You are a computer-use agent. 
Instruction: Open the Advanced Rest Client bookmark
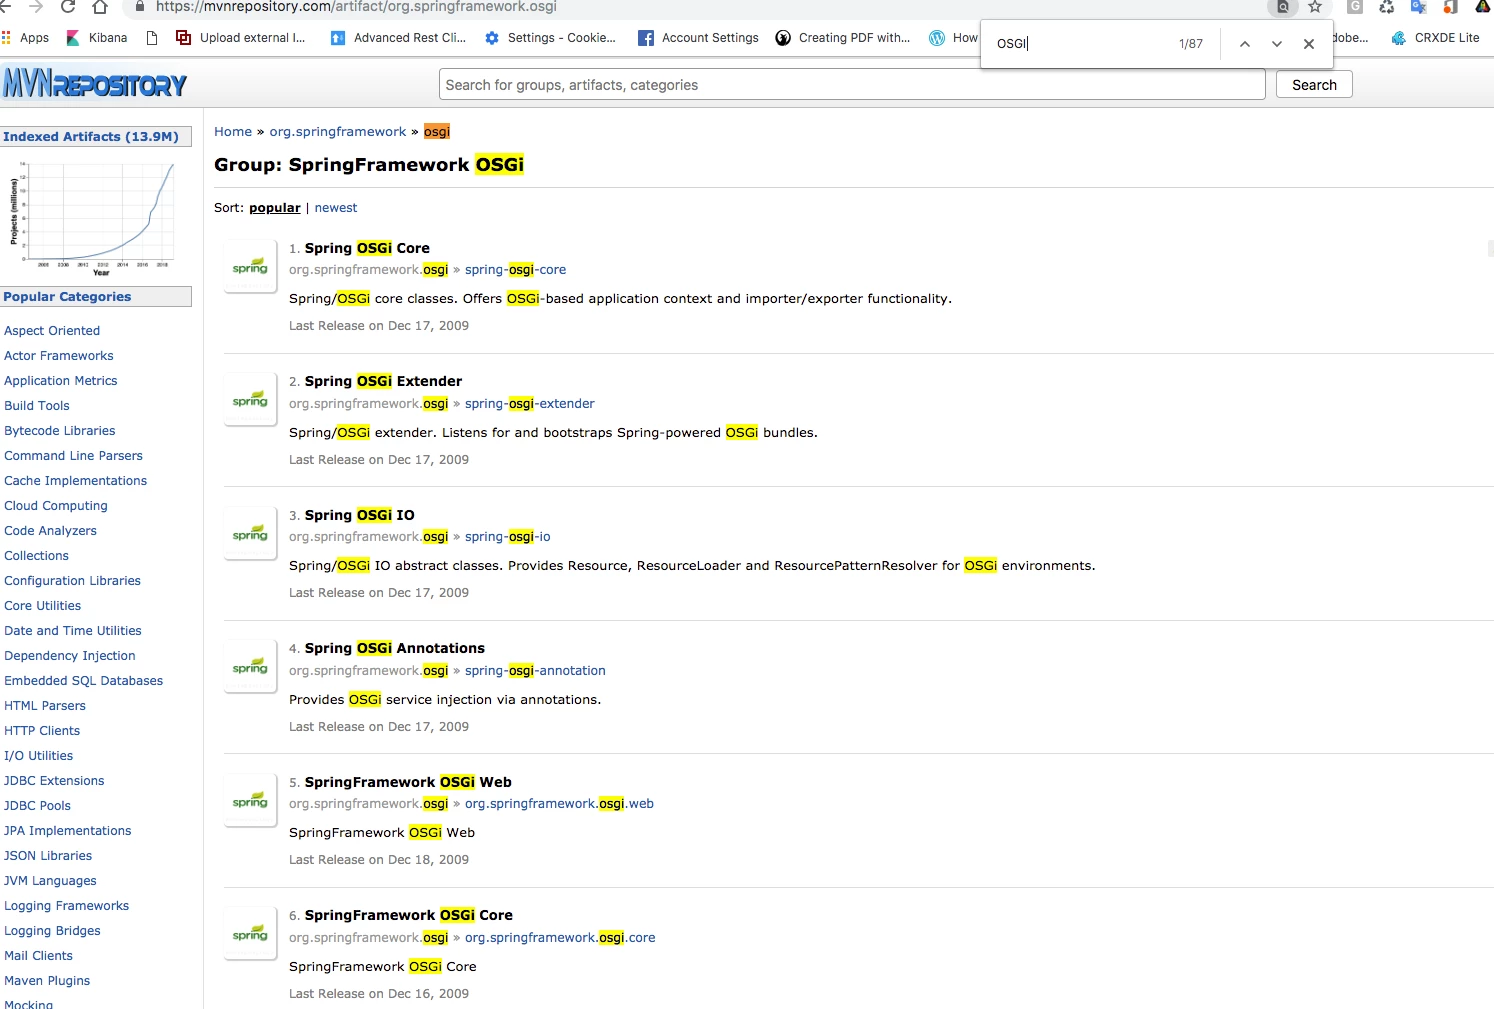coord(398,38)
